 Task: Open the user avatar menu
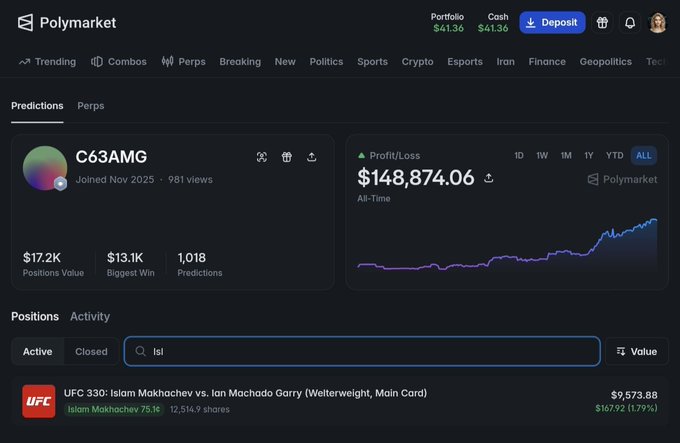(657, 23)
